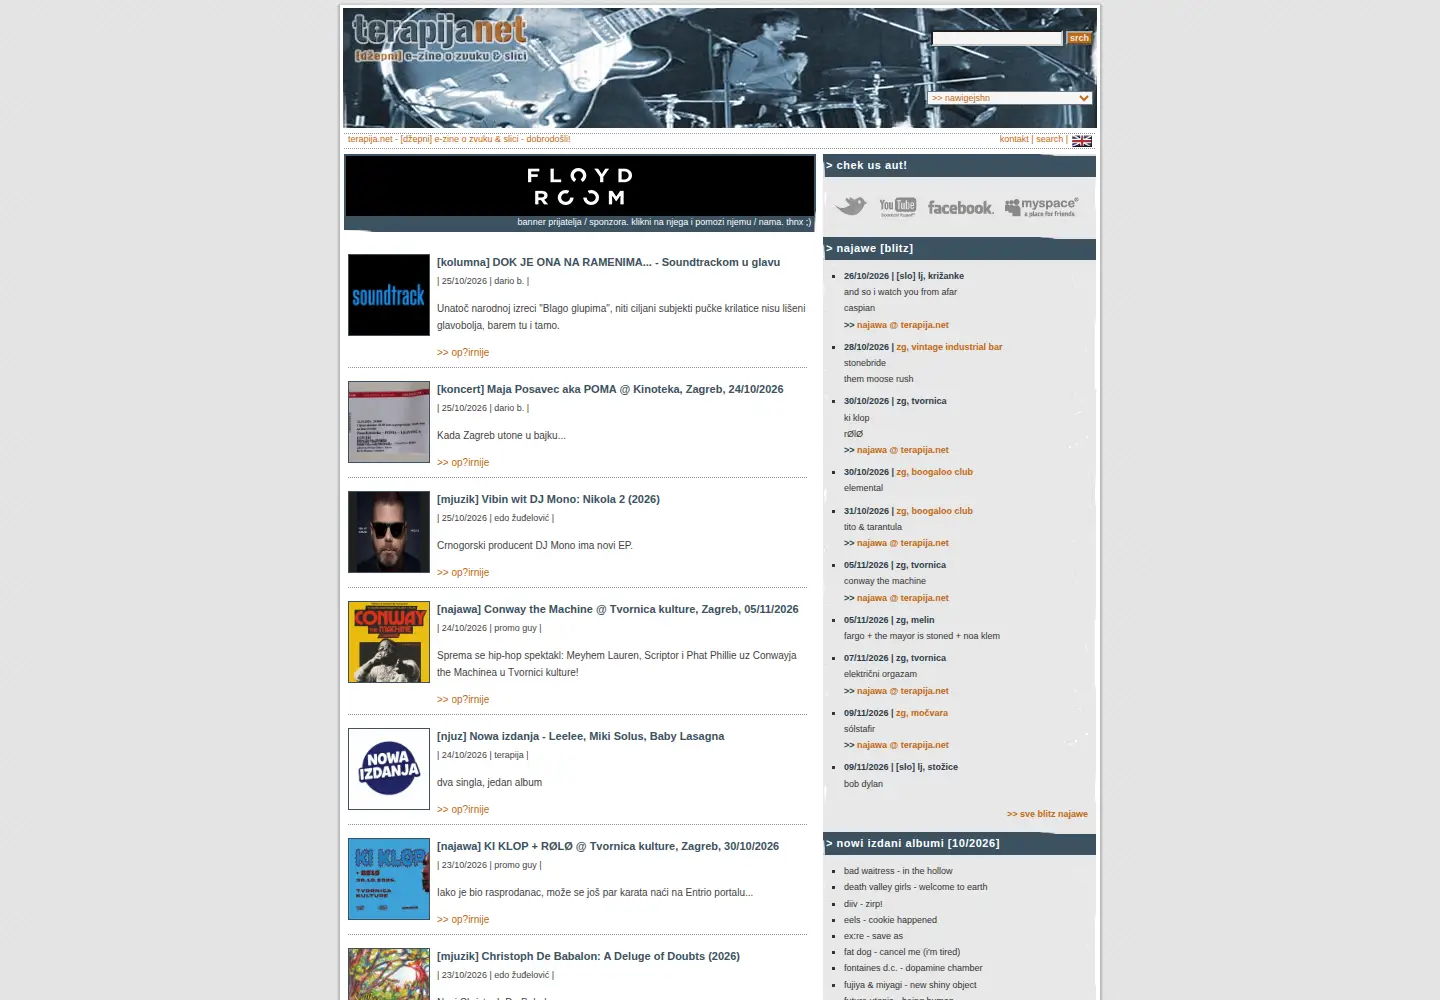Click the search text field
1440x1000 pixels.
point(997,38)
